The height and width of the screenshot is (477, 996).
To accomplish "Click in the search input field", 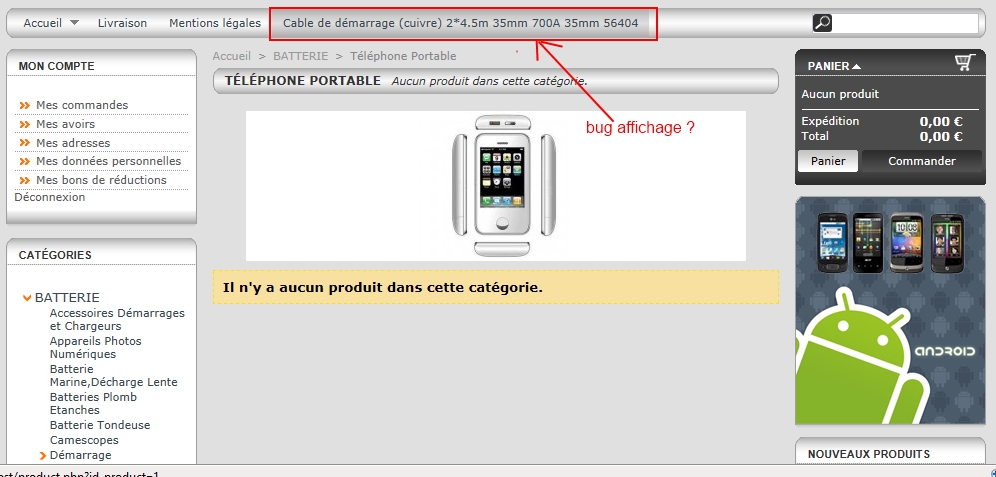I will pos(905,23).
